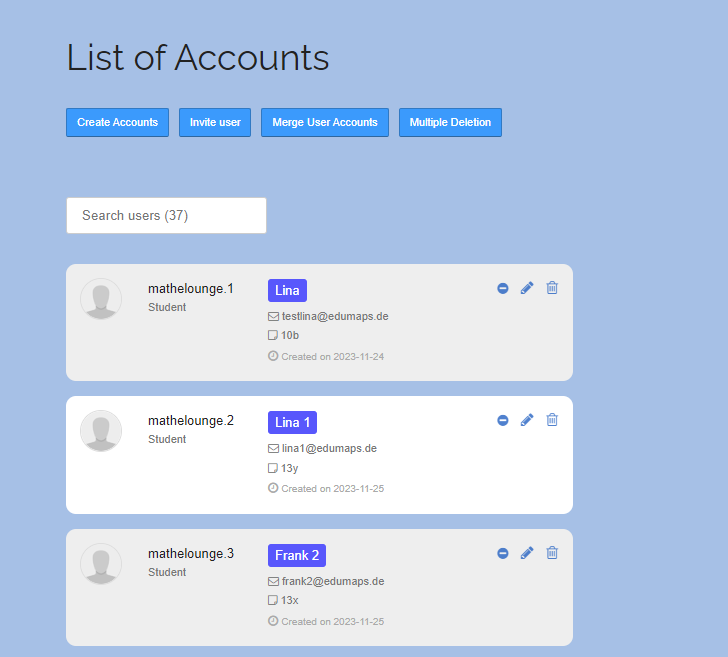Image resolution: width=728 pixels, height=657 pixels.
Task: Focus the Search users field
Action: click(x=166, y=215)
